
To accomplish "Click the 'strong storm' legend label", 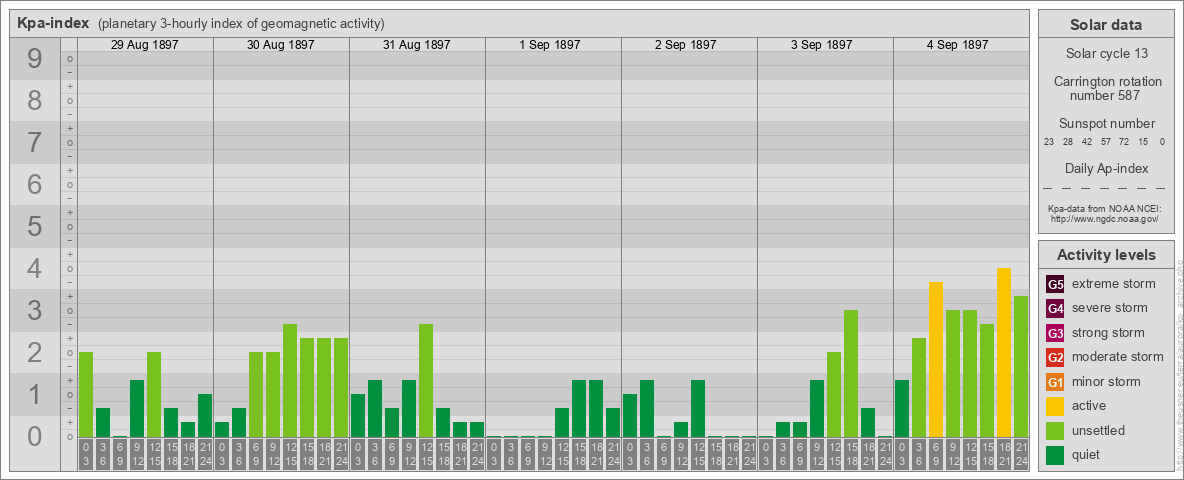I will click(1108, 332).
